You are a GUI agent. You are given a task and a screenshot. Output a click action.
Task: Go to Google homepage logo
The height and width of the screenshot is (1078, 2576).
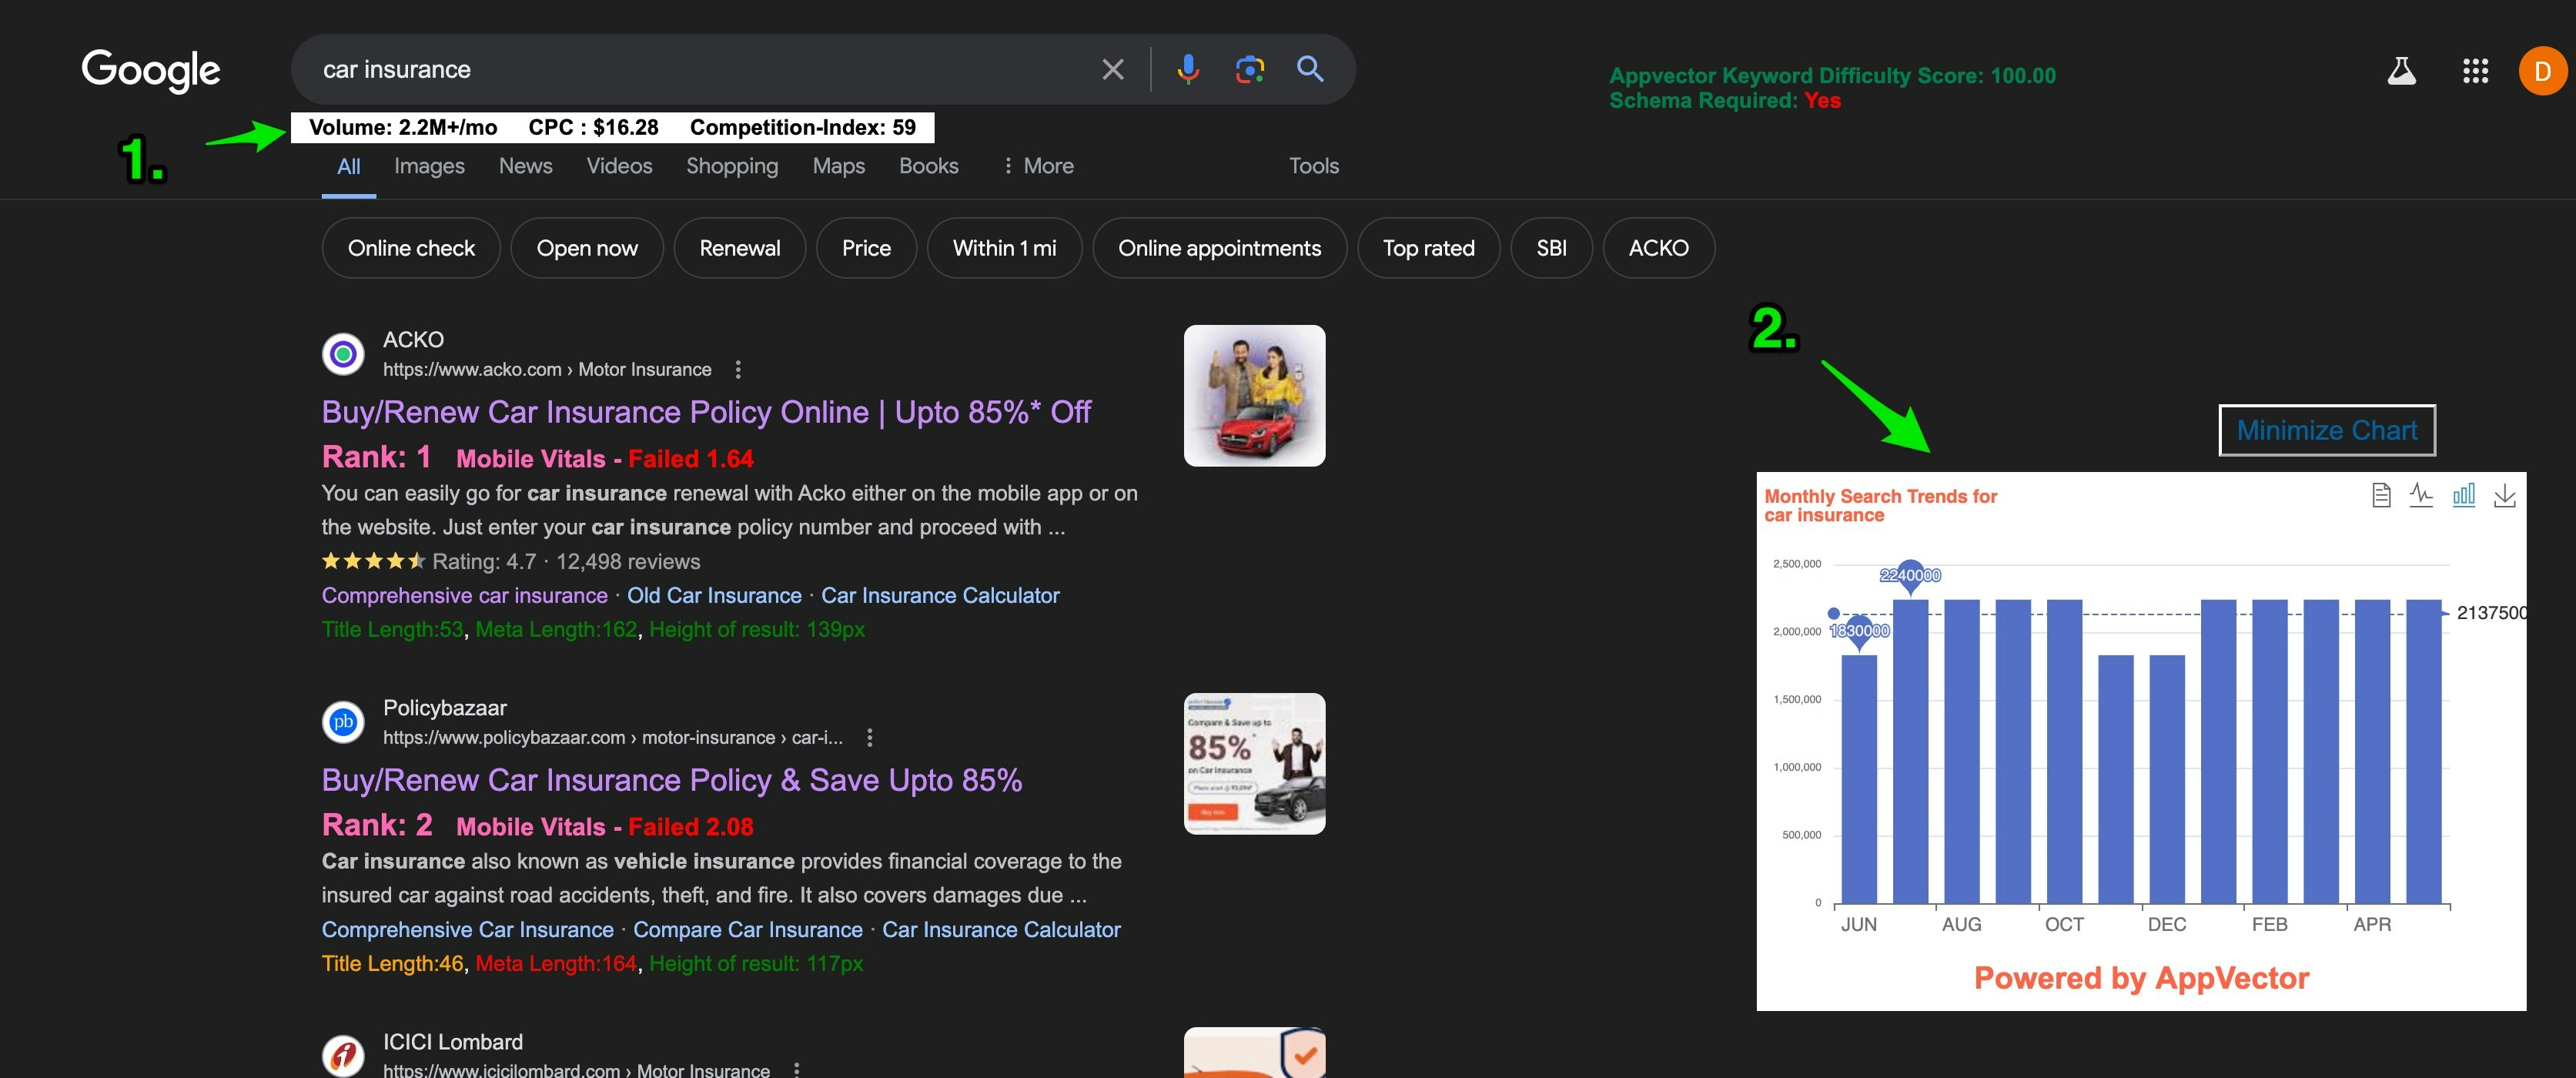pos(151,70)
